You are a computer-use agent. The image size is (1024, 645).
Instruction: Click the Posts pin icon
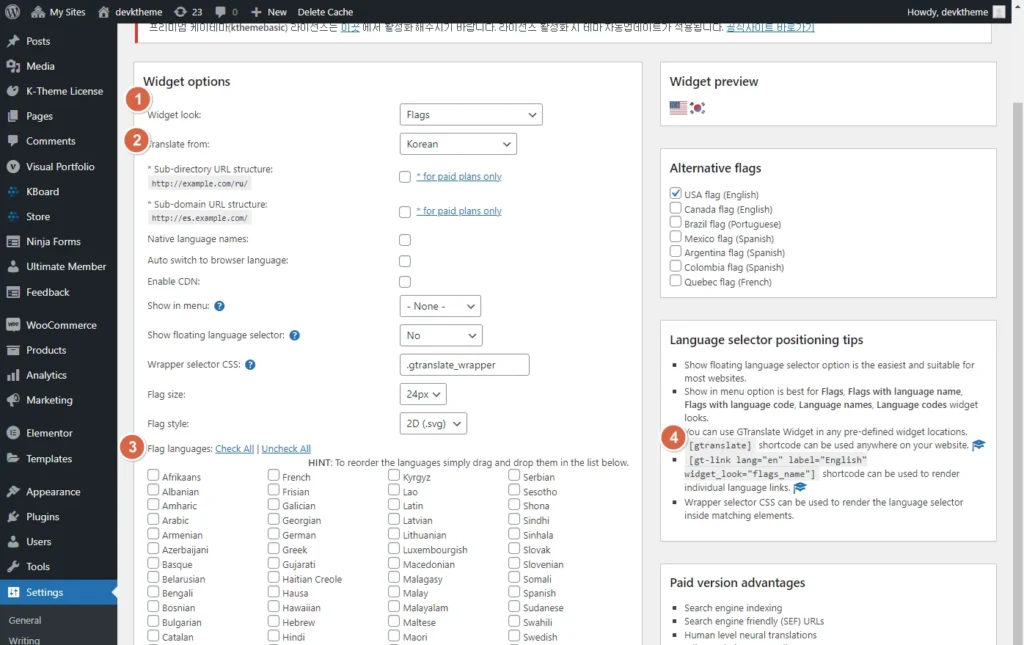click(12, 41)
